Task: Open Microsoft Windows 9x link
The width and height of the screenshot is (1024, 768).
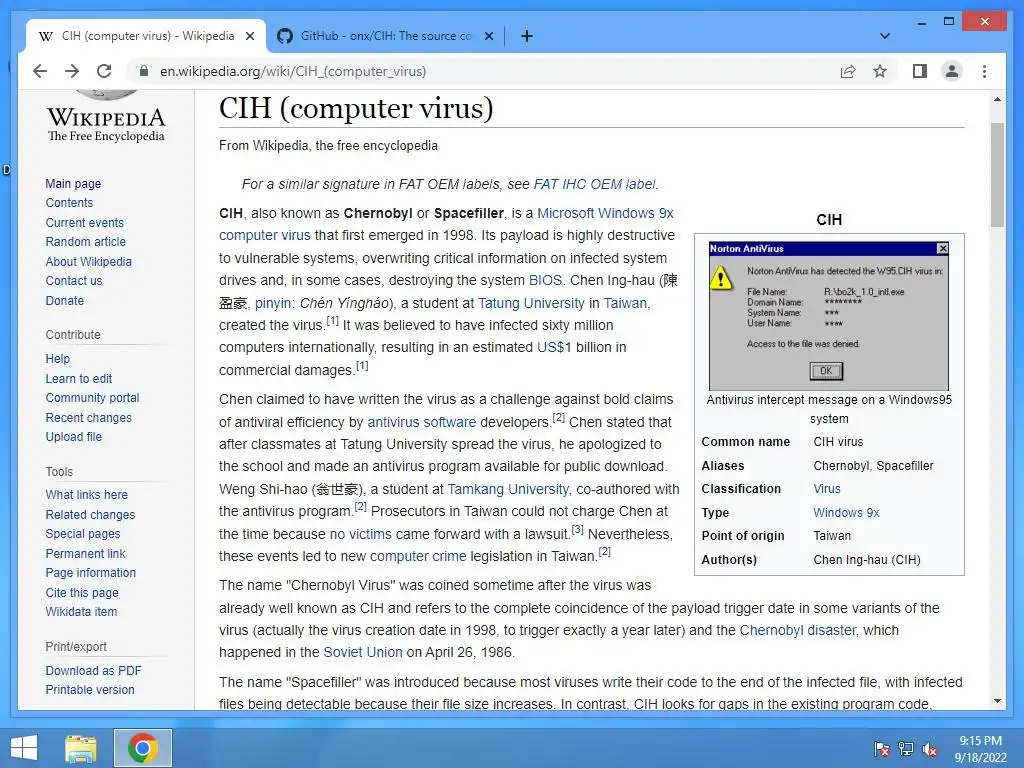Action: [x=605, y=213]
